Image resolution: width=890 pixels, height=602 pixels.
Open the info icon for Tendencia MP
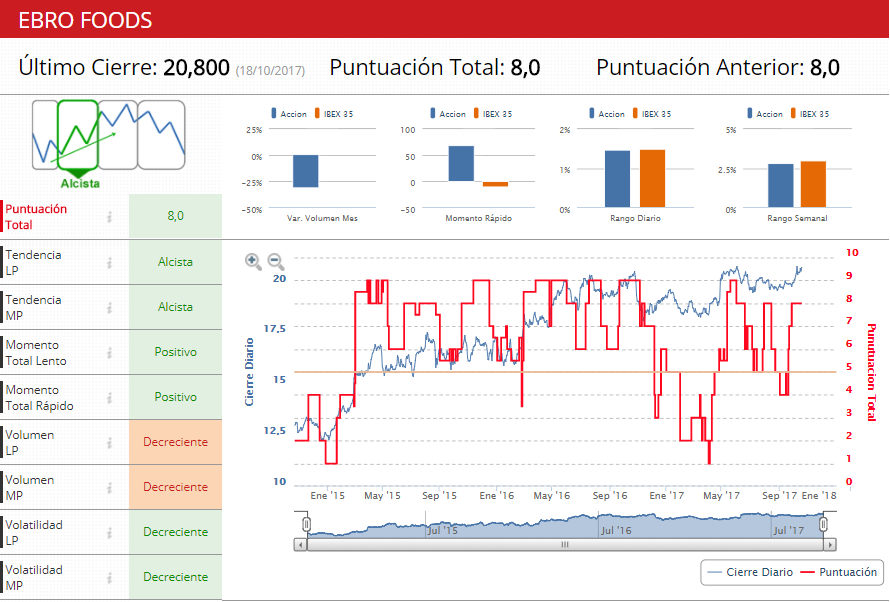[110, 308]
